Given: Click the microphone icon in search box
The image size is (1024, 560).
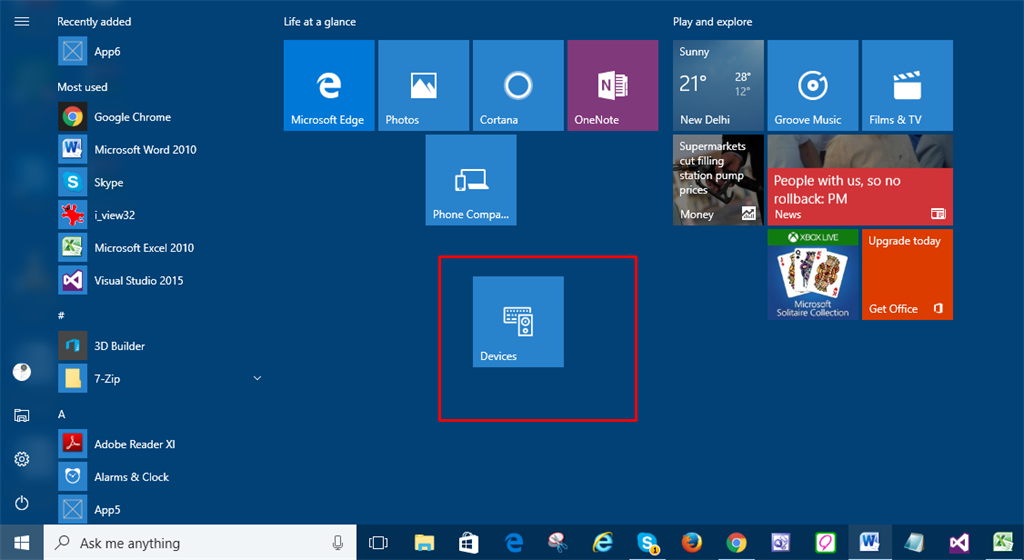Looking at the screenshot, I should [x=338, y=543].
